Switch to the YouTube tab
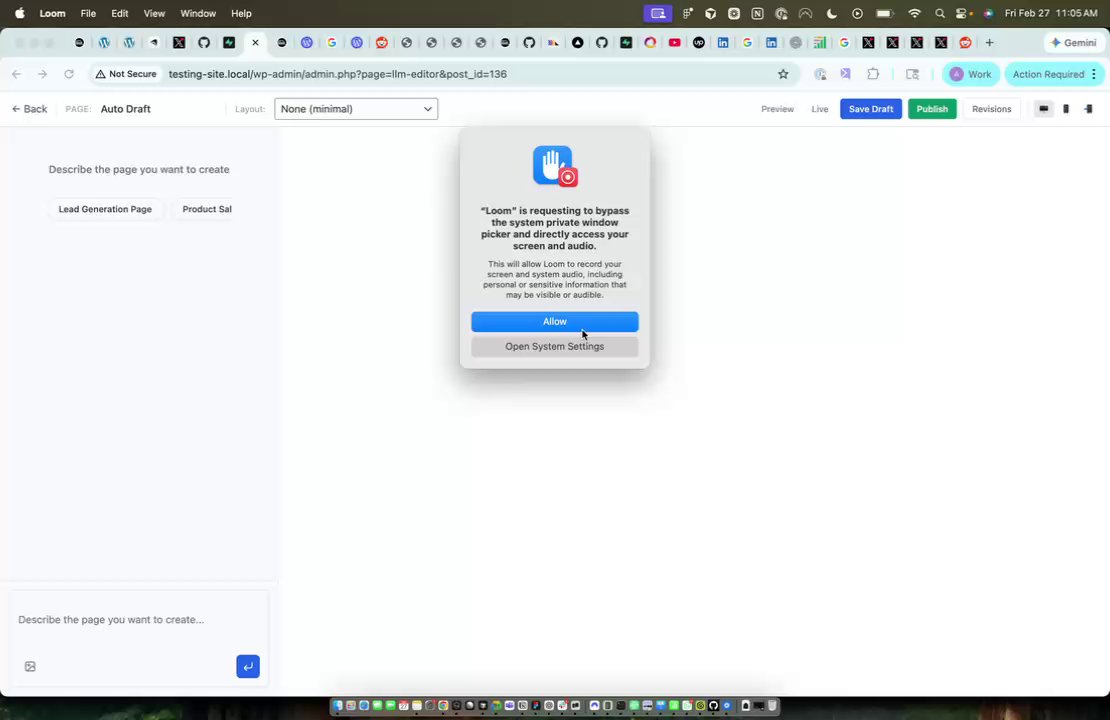 (x=675, y=42)
